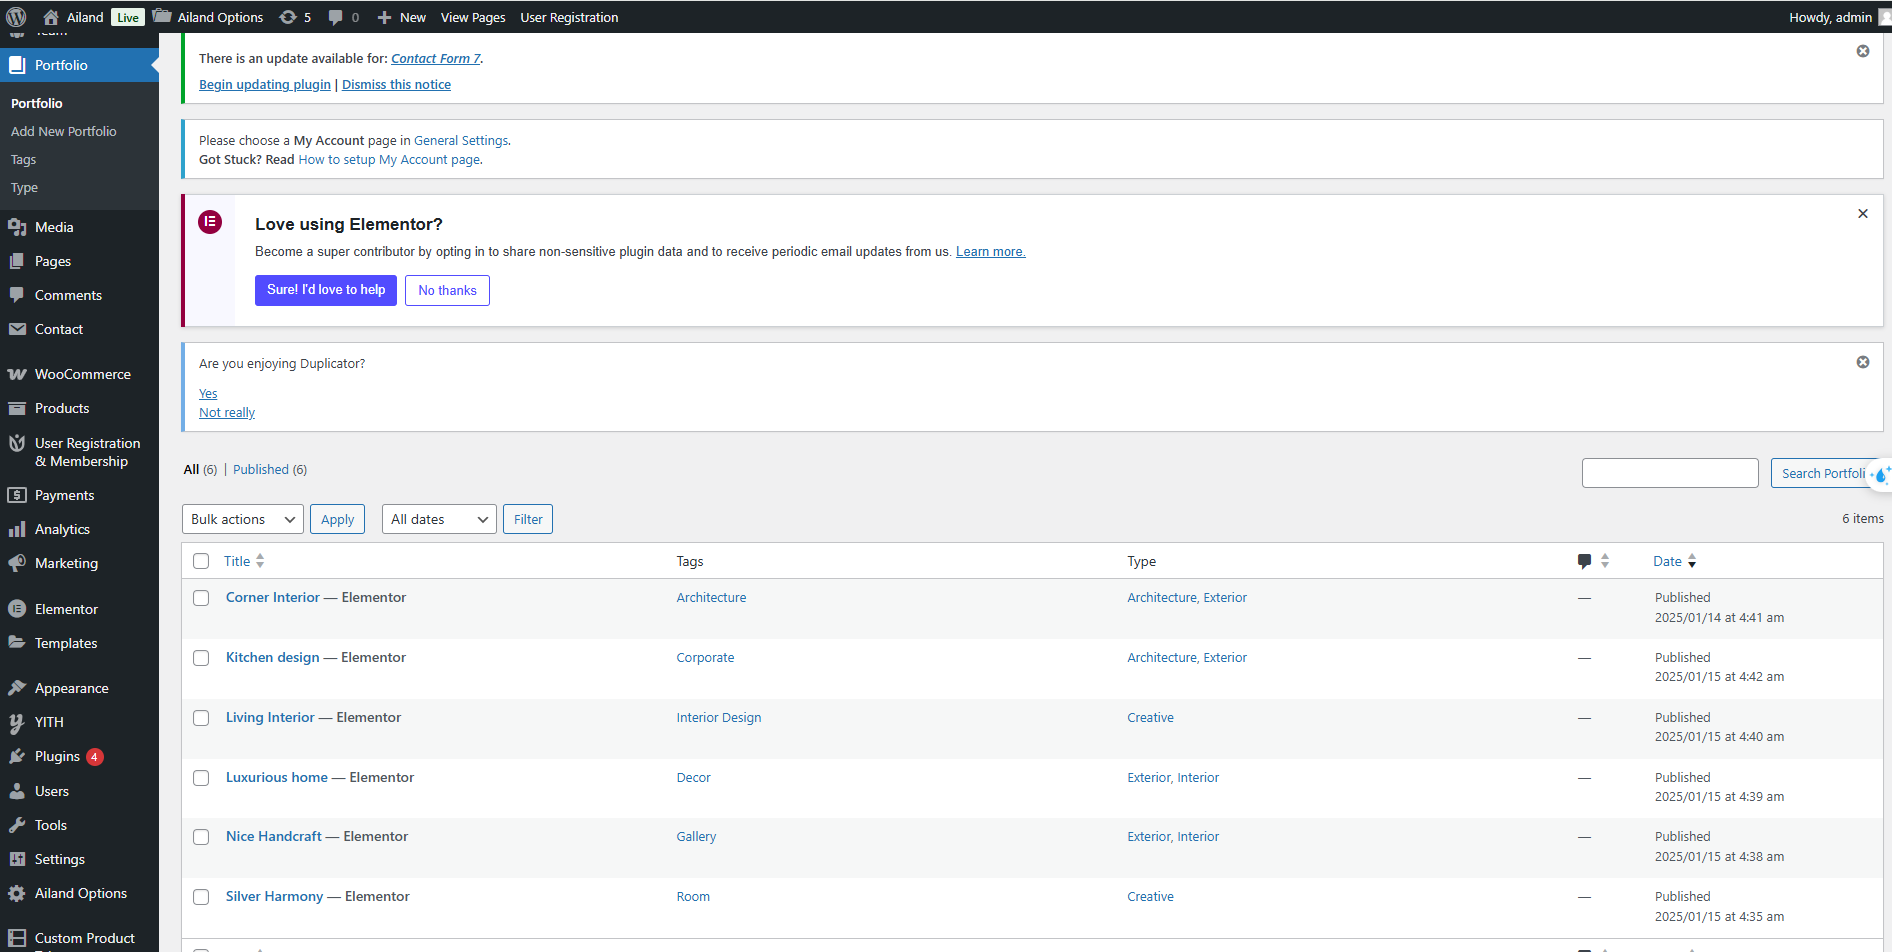1892x952 pixels.
Task: Check the Silver Harmony row checkbox
Action: (201, 897)
